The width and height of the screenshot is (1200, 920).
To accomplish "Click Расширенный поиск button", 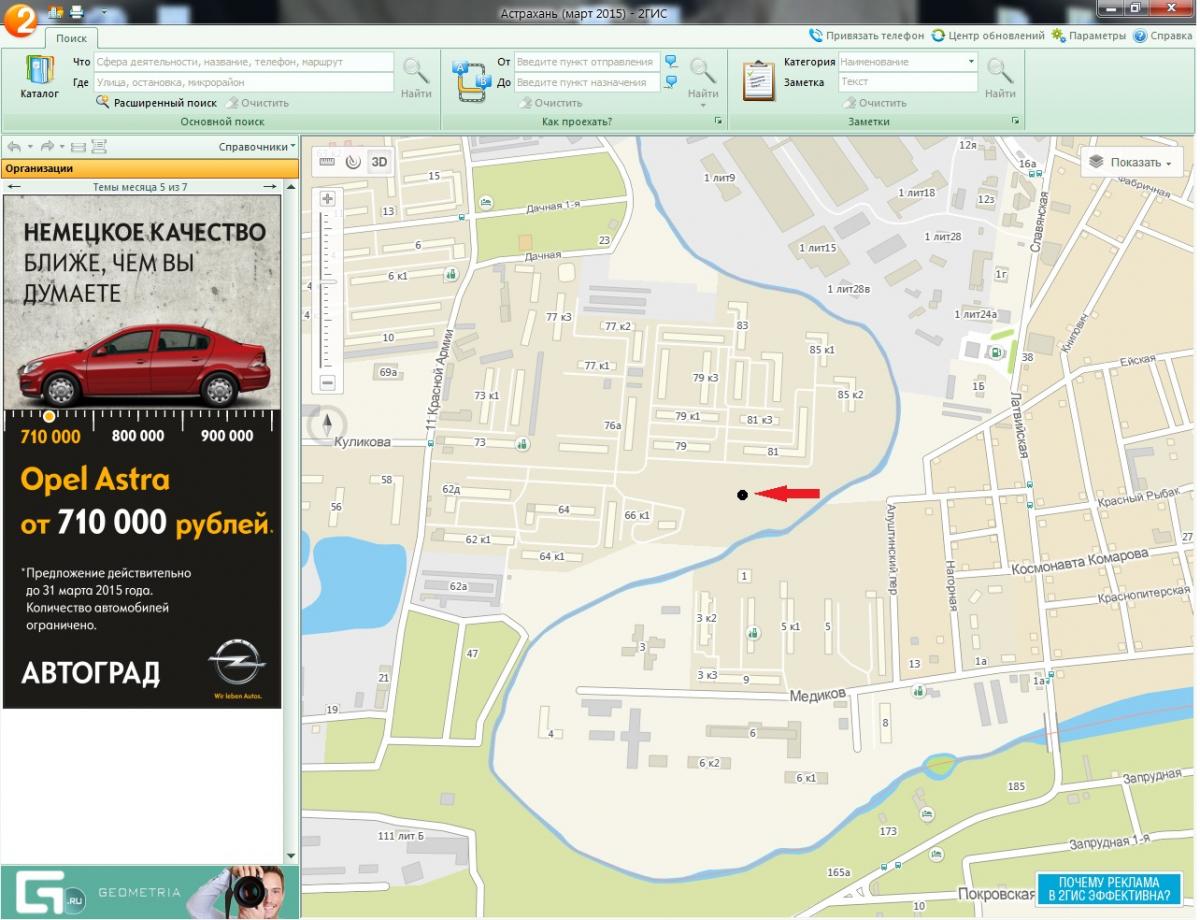I will 156,102.
